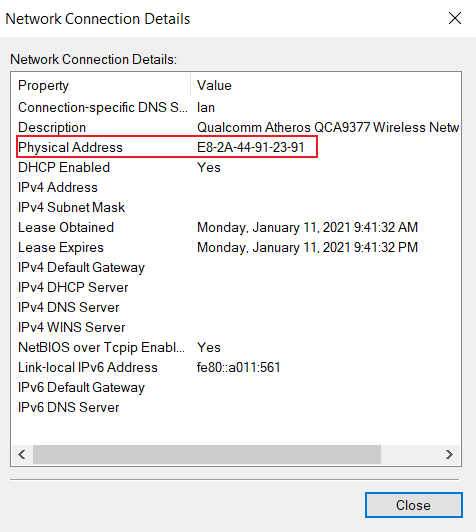
Task: Click the MAC address value E8-2A-44-91-23-91
Action: (251, 147)
